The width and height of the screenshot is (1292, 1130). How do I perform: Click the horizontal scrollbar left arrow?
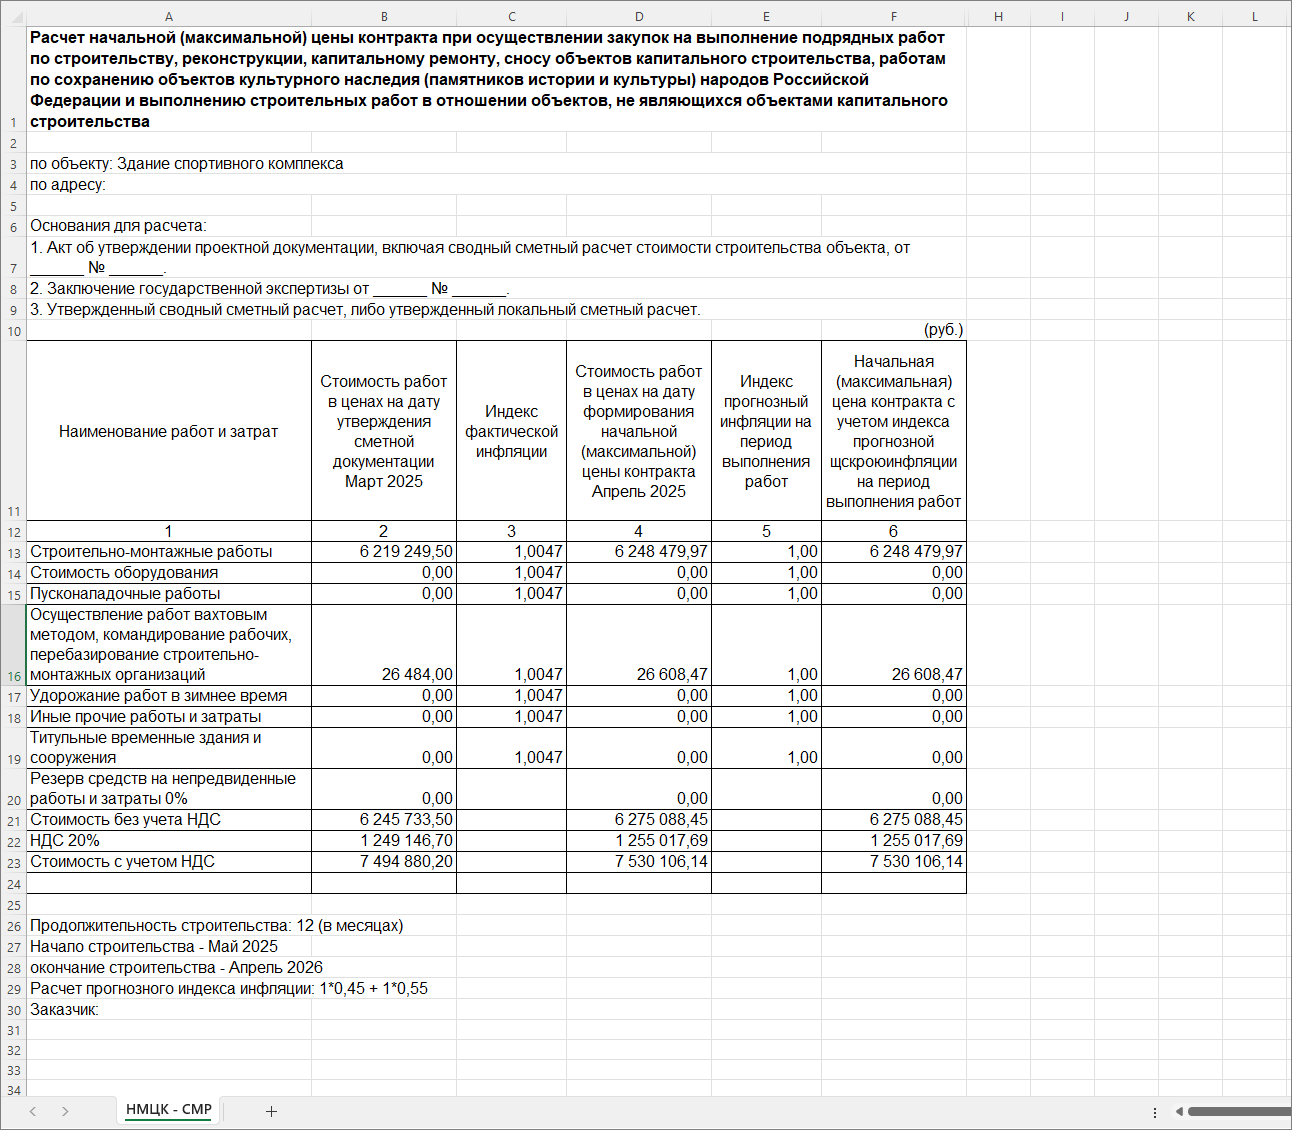[x=1179, y=1111]
